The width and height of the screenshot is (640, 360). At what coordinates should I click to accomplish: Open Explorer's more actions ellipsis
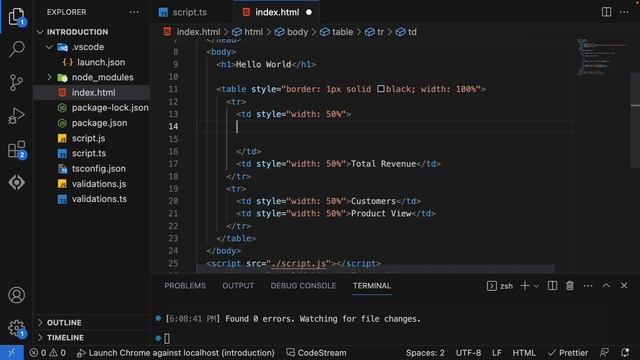(134, 12)
